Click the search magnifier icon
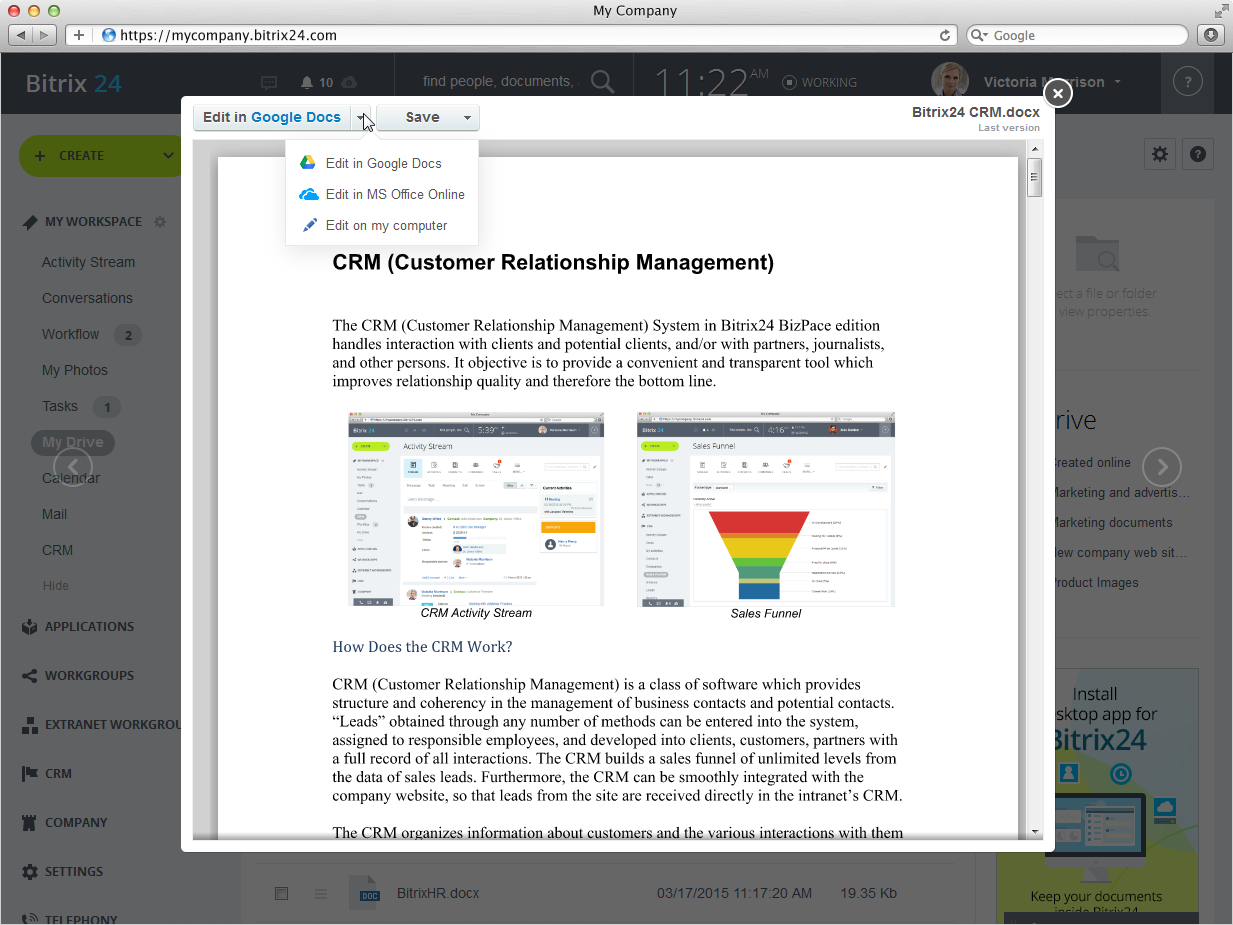This screenshot has width=1233, height=925. pos(603,82)
